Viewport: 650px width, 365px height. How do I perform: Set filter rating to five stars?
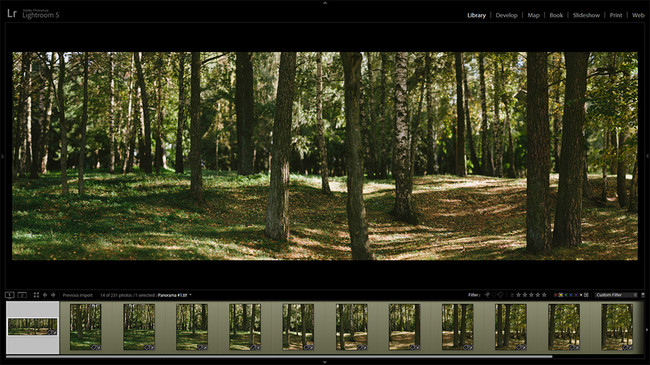pyautogui.click(x=544, y=295)
